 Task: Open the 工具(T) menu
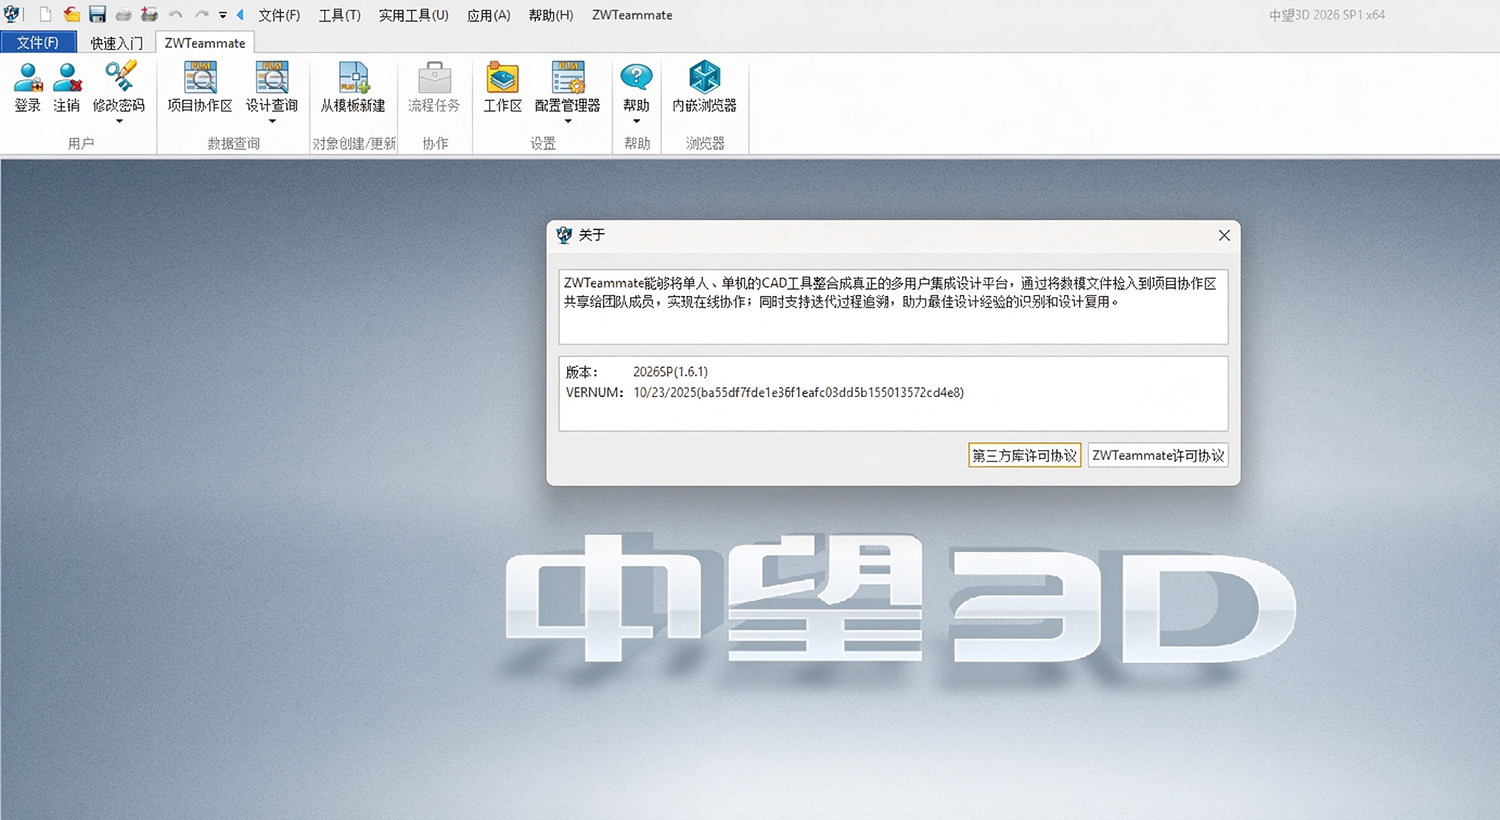340,15
